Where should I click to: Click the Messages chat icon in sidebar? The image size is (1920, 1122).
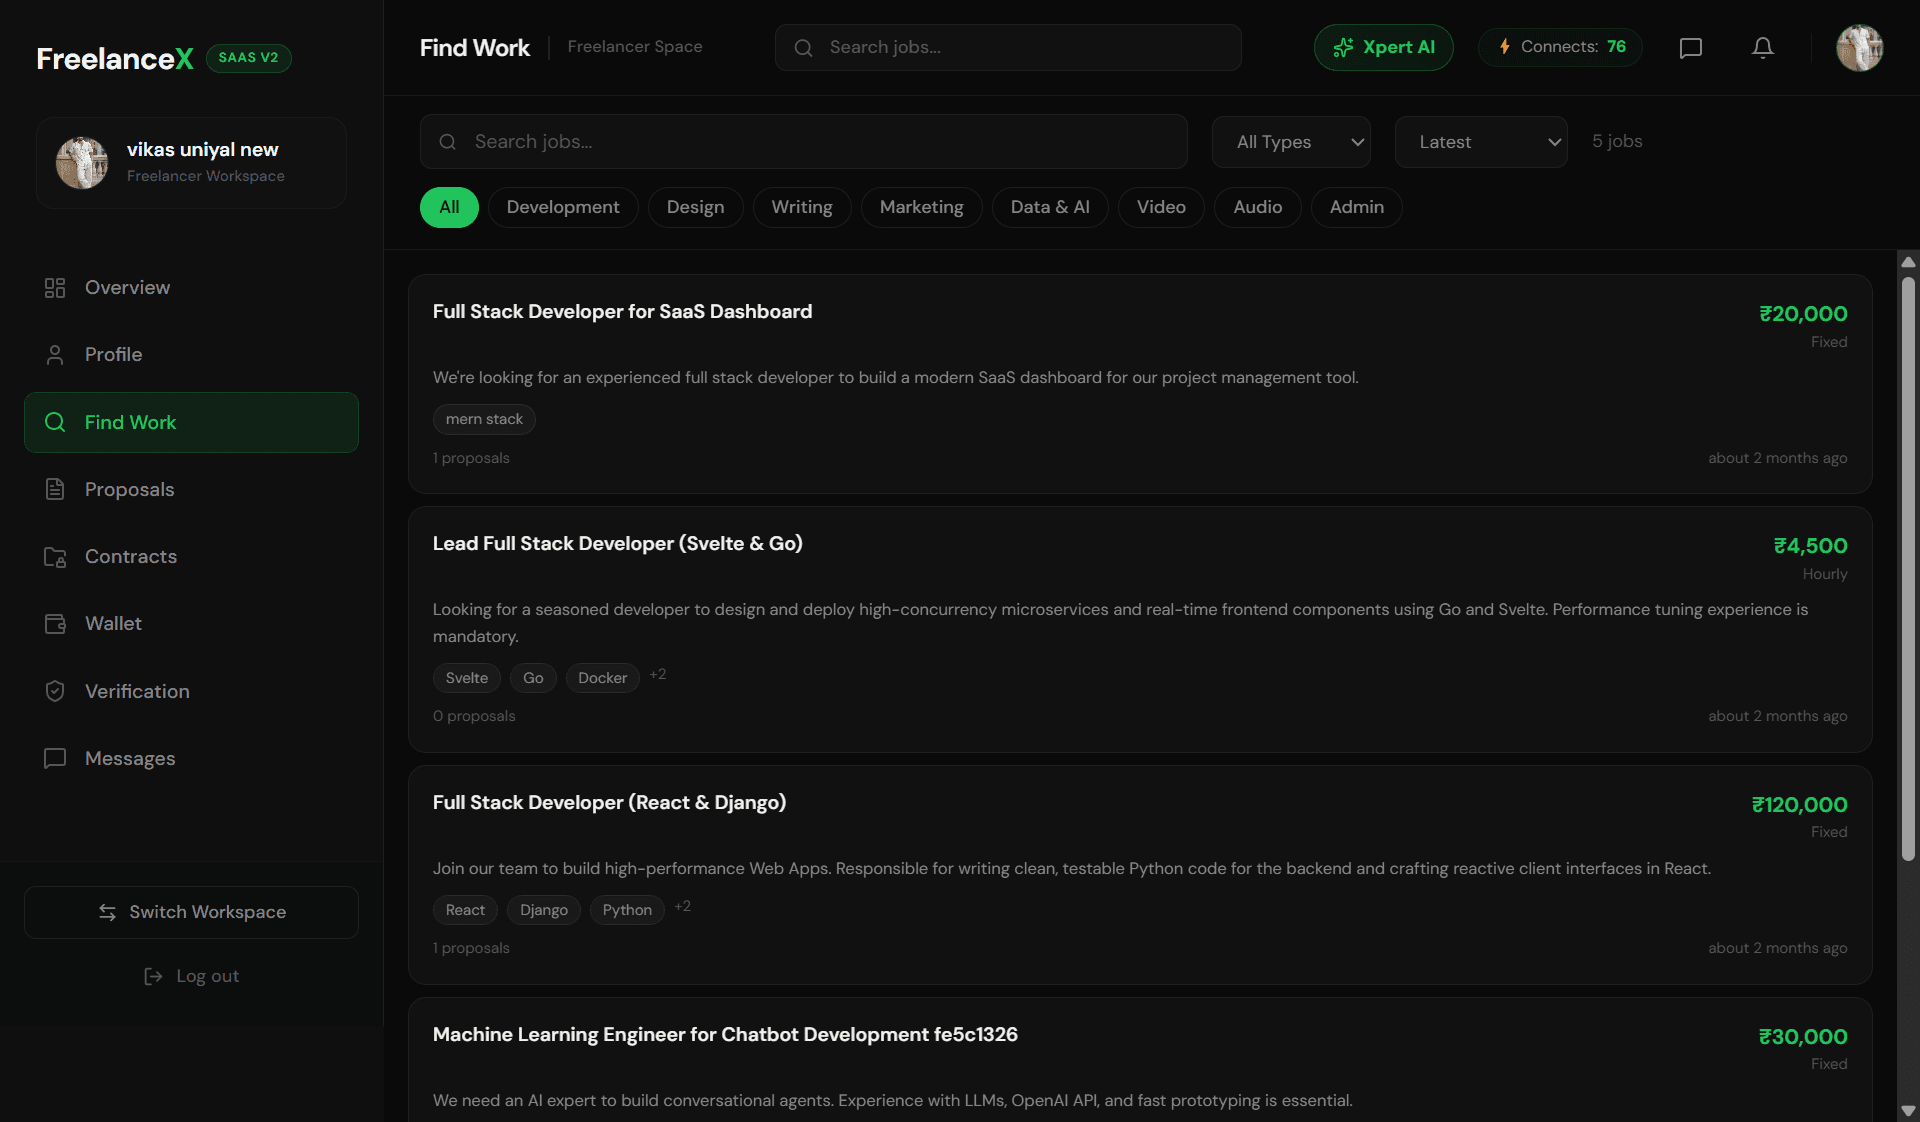55,758
